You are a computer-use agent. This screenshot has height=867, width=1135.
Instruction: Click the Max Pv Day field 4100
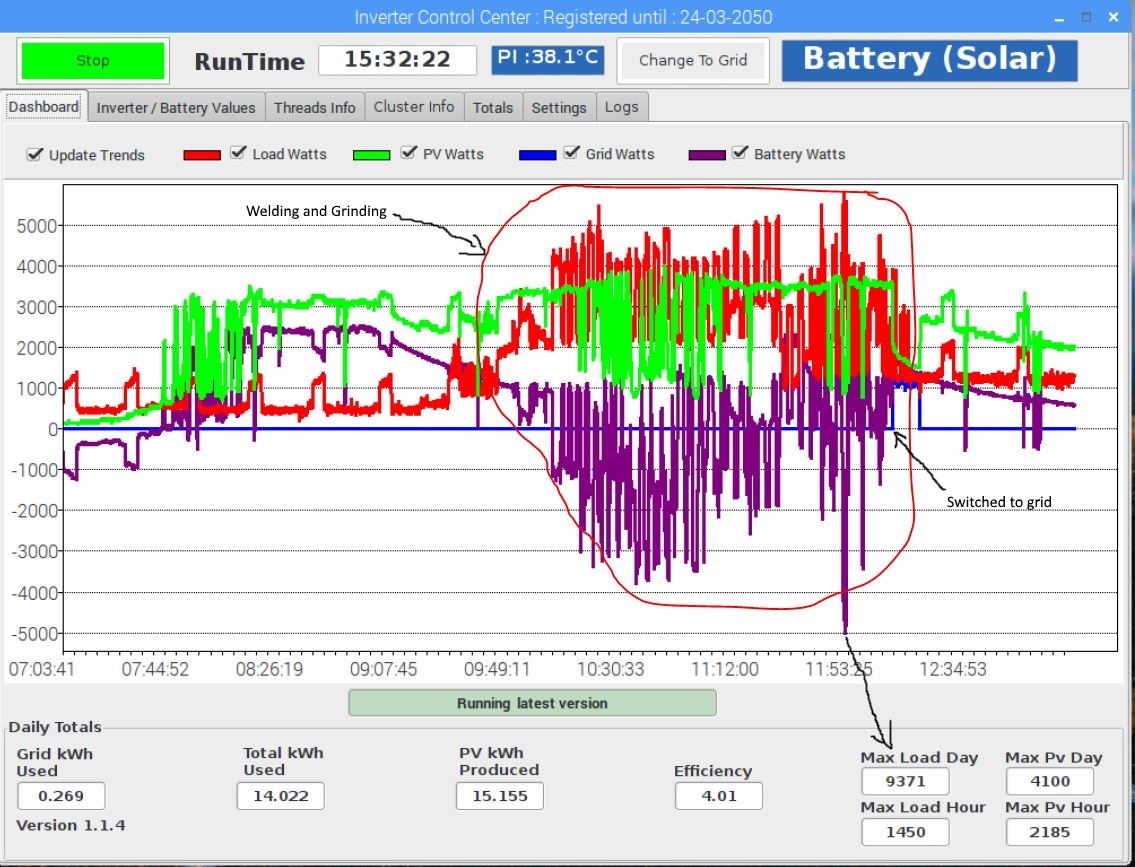pyautogui.click(x=1050, y=782)
